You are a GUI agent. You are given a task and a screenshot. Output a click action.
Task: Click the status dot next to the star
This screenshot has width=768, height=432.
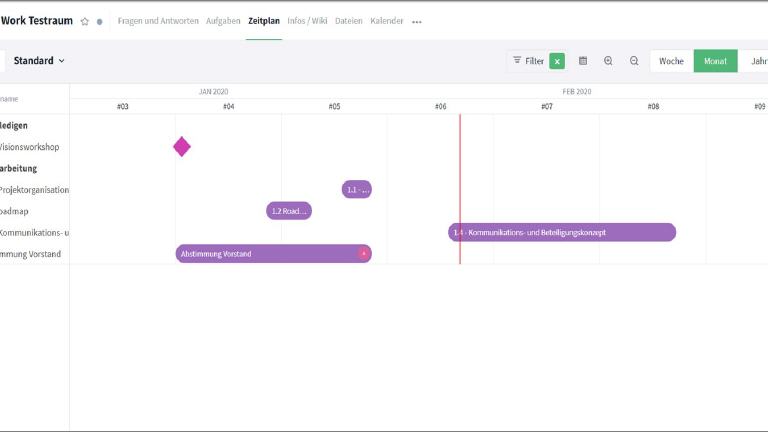pyautogui.click(x=99, y=21)
